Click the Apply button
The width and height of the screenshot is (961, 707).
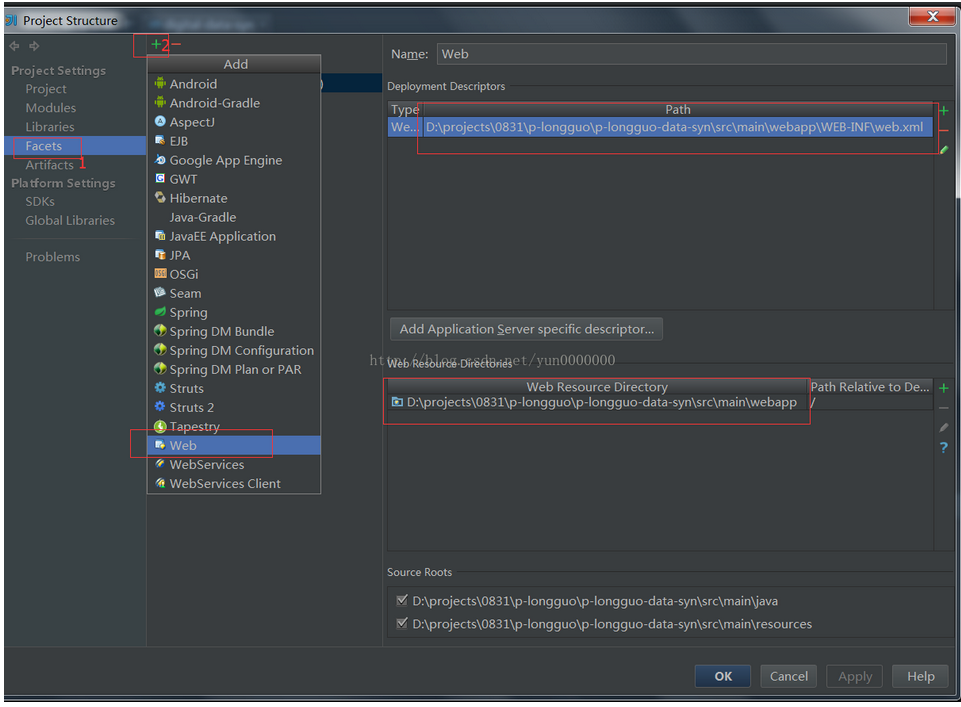pos(854,676)
